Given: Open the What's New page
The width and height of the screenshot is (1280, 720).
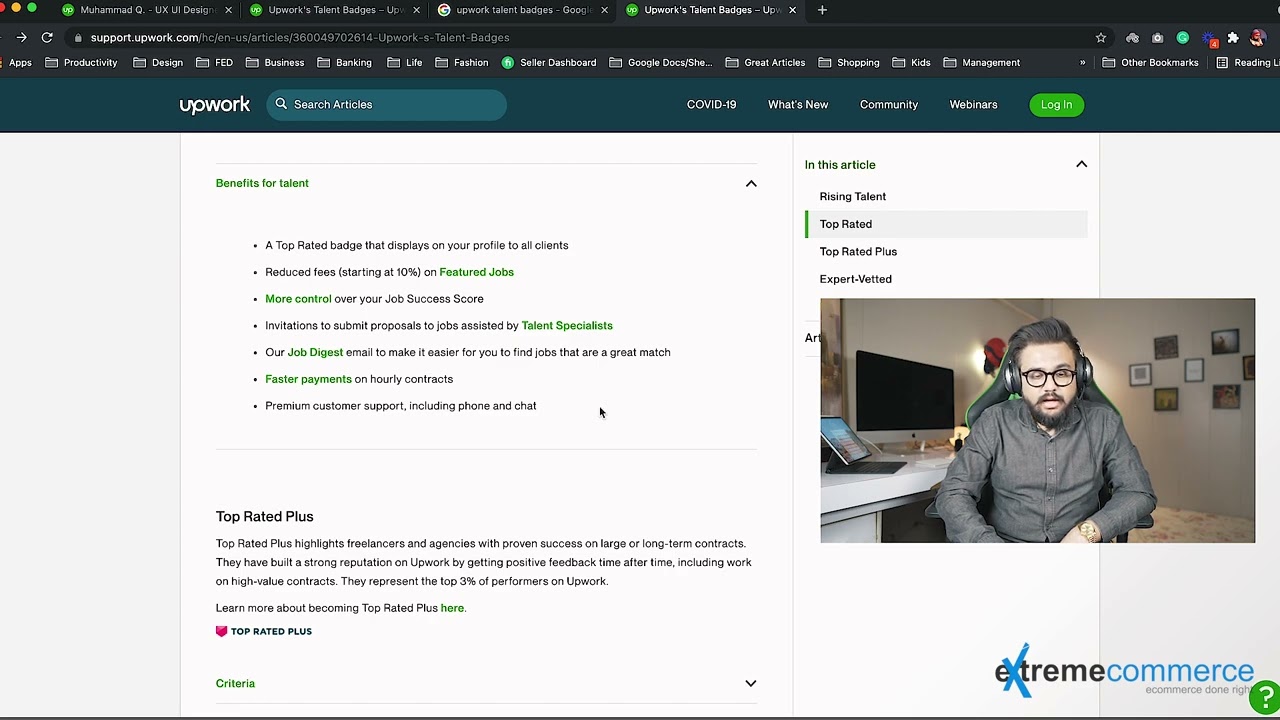Looking at the screenshot, I should tap(798, 104).
